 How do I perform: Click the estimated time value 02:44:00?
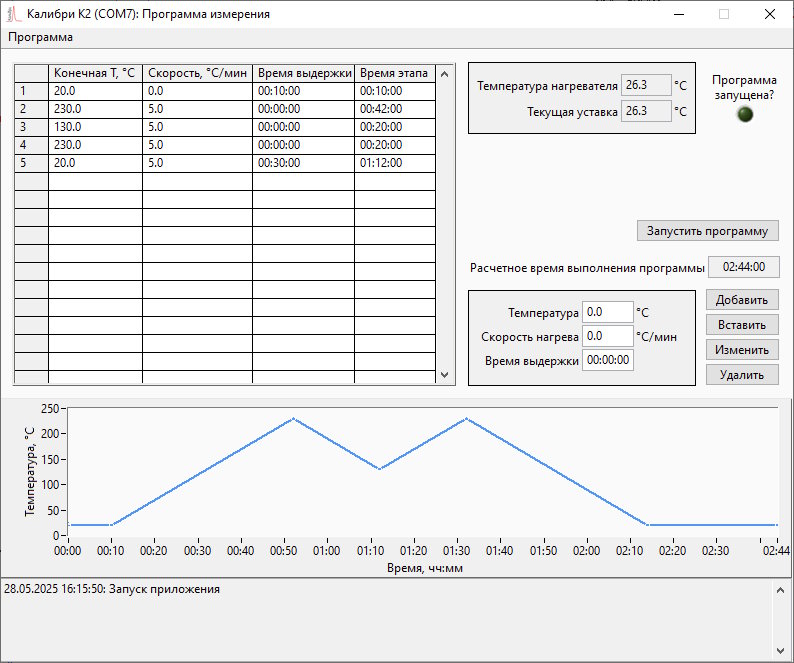pos(743,267)
